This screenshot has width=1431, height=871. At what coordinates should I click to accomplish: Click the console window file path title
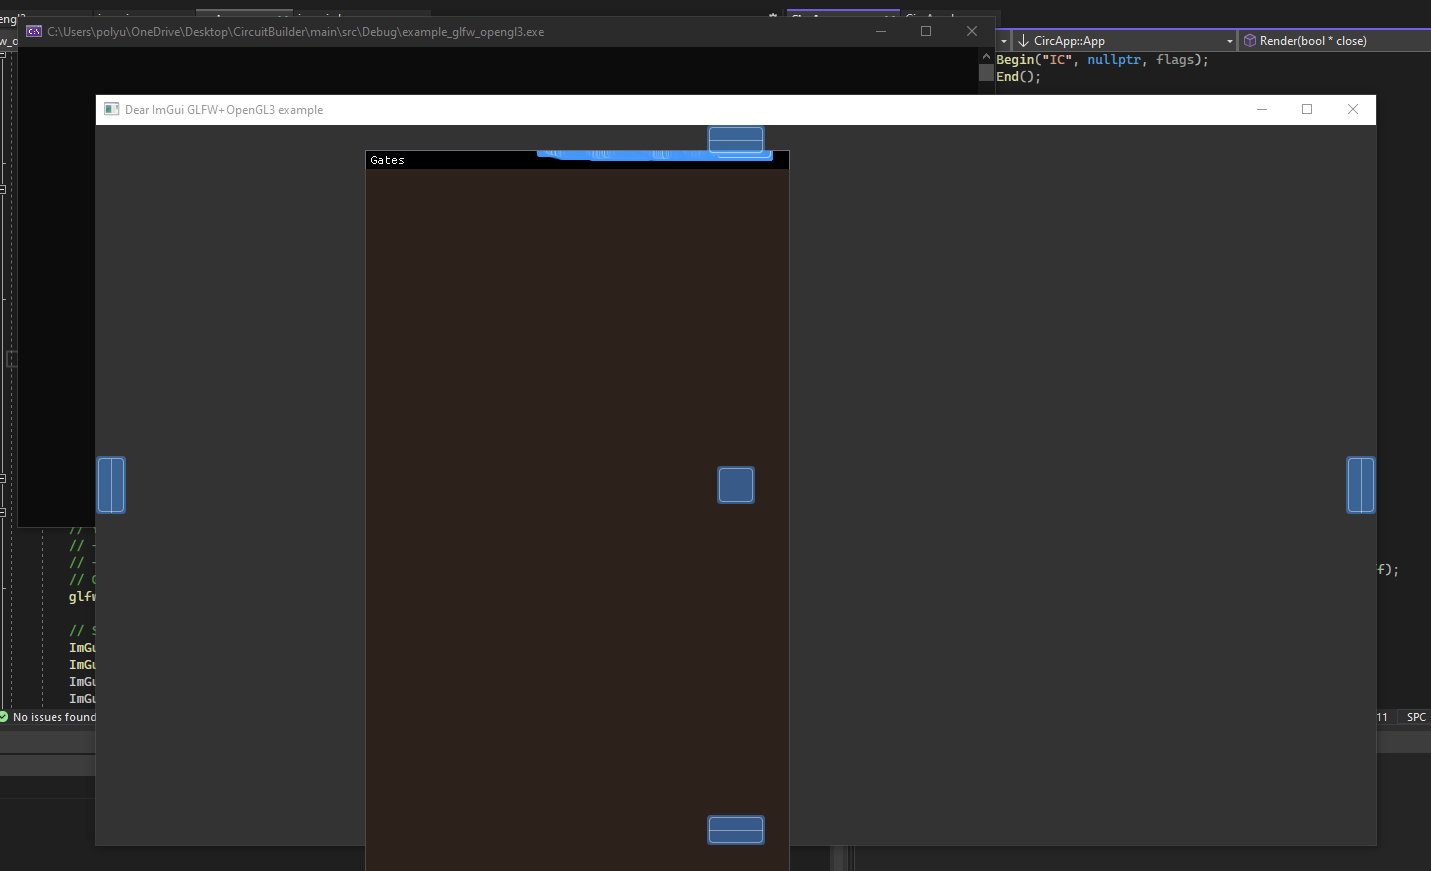point(296,32)
